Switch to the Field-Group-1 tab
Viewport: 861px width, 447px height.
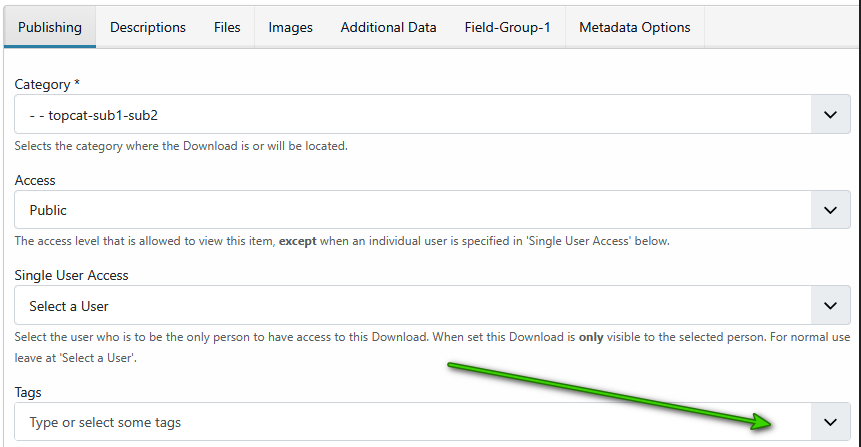click(x=507, y=27)
